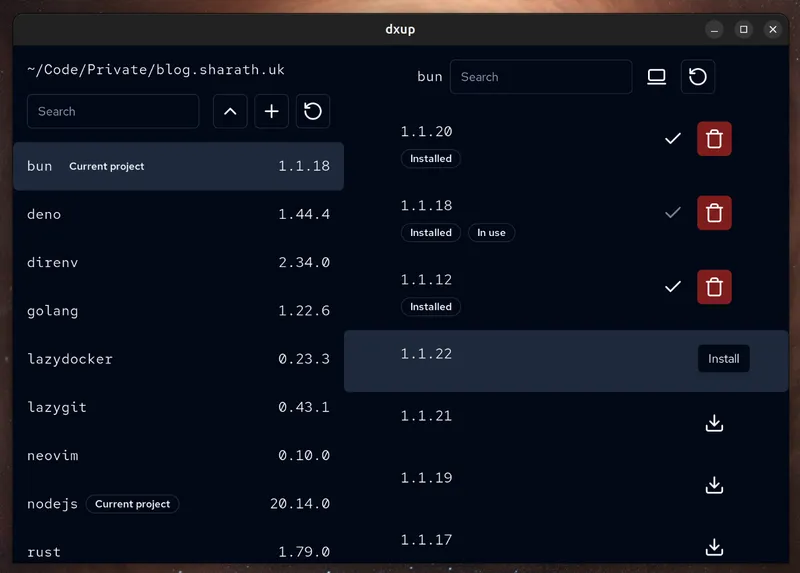Click the project path ~/Code/Private/blog.sharath.uk

(x=156, y=70)
